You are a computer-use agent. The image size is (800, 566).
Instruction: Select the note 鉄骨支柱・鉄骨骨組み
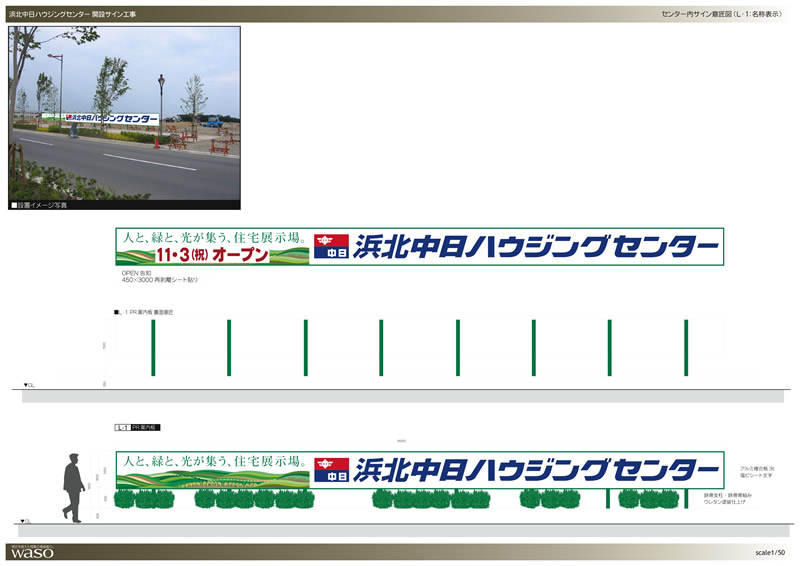(x=728, y=496)
